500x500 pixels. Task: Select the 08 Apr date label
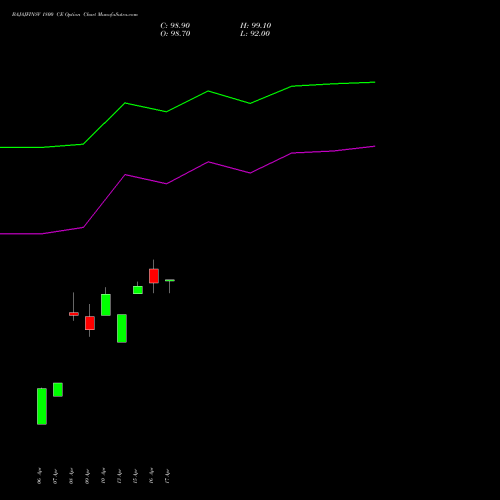tap(71, 476)
